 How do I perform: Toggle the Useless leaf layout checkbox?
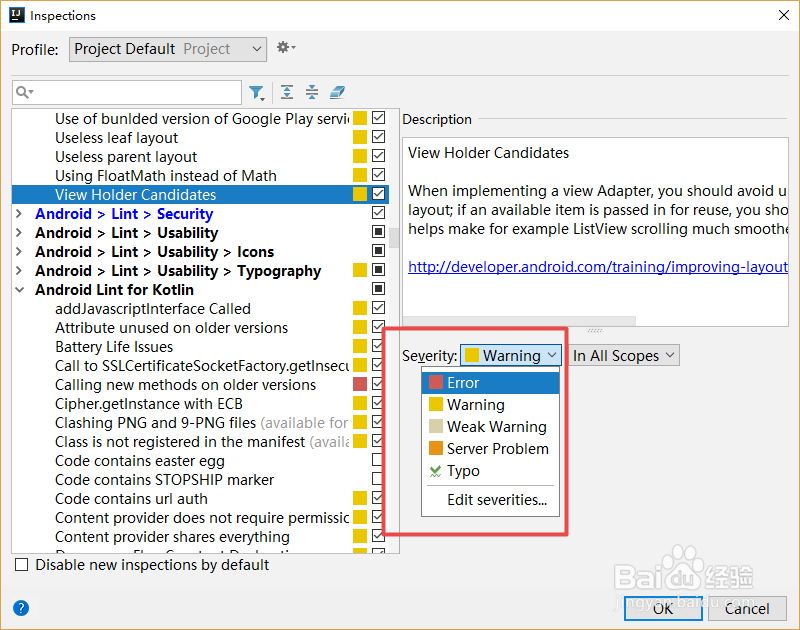(x=378, y=137)
